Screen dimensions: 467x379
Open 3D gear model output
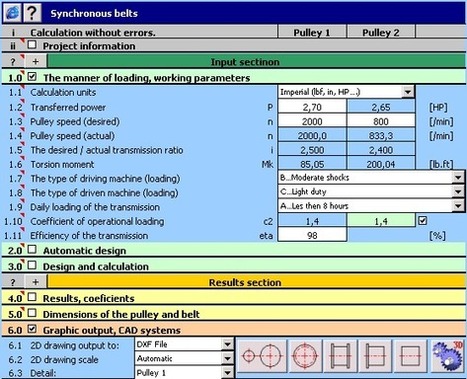[x=447, y=356]
